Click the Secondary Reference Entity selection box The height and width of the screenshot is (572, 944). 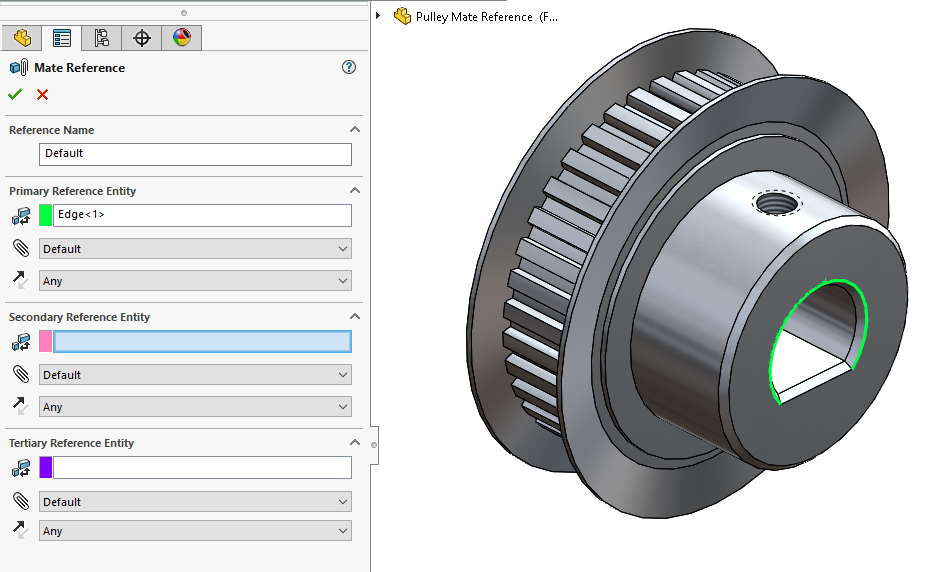[201, 342]
